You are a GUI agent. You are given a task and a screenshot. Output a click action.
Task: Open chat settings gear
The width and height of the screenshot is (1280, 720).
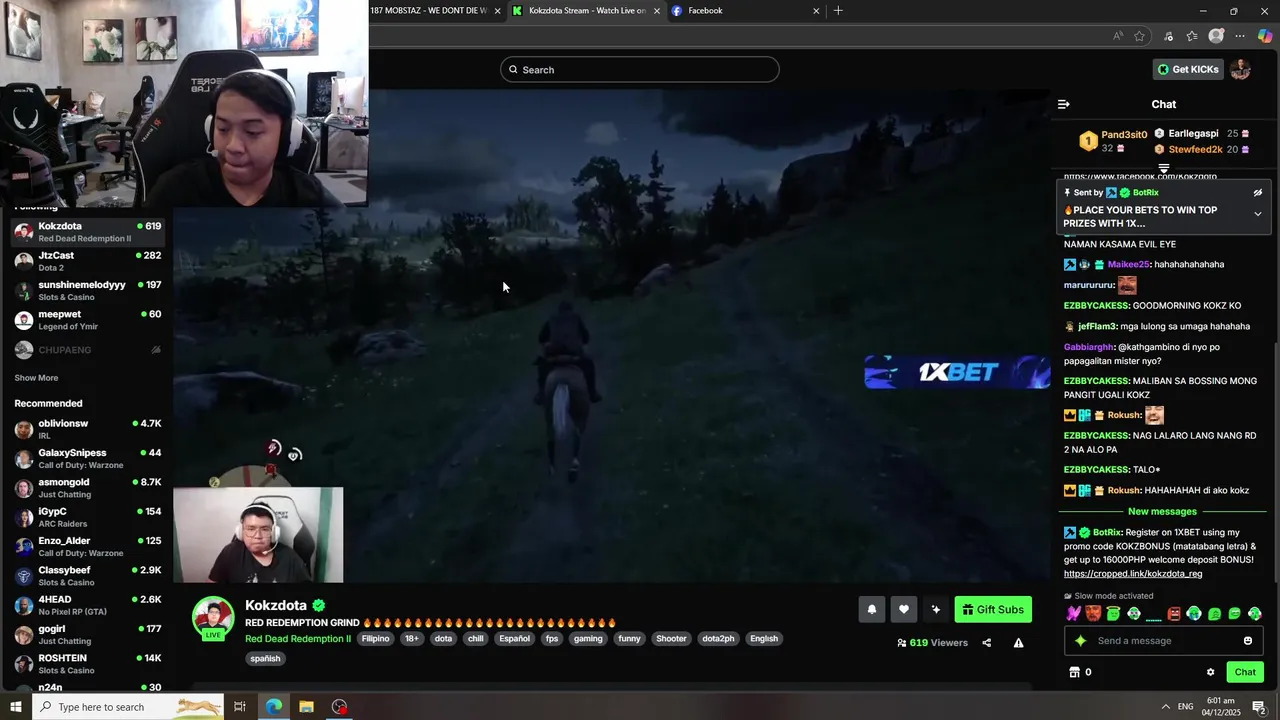pos(1210,672)
